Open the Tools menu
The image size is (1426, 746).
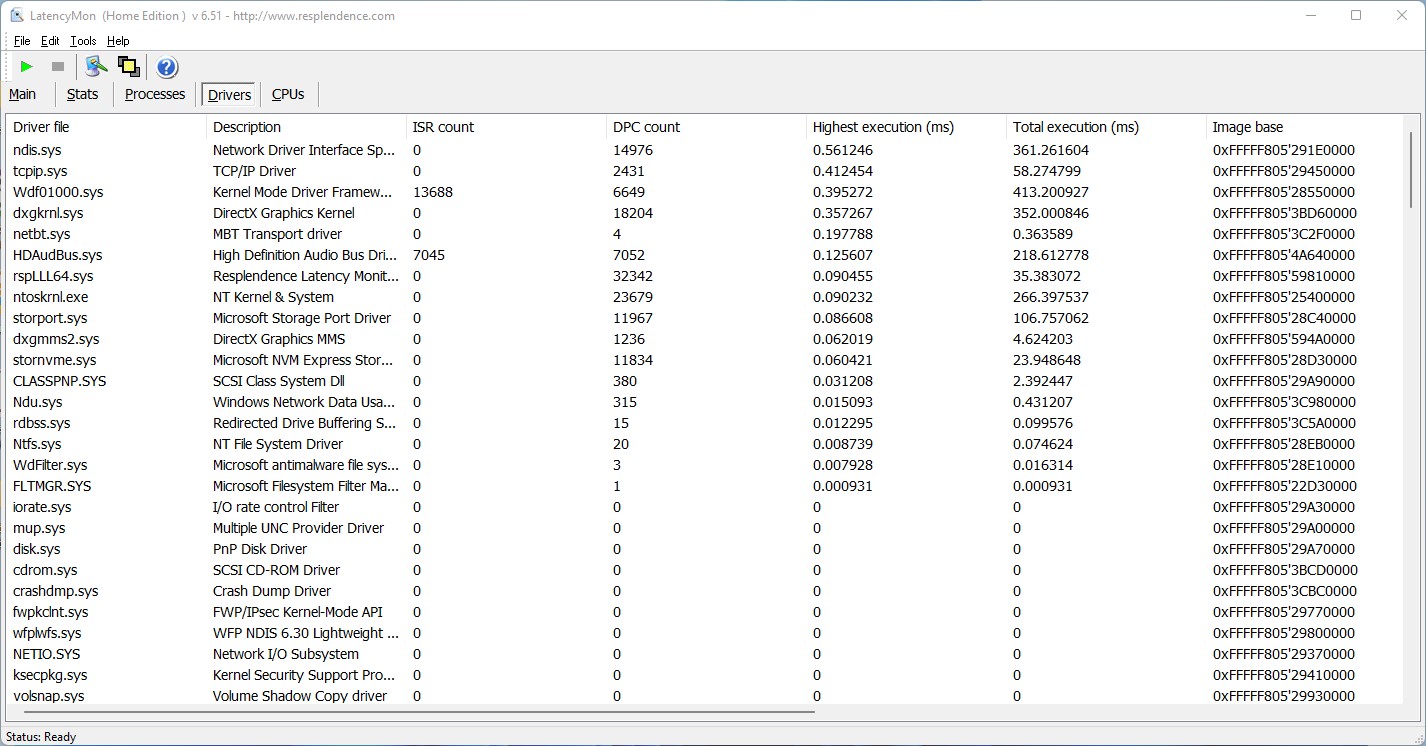[x=83, y=41]
